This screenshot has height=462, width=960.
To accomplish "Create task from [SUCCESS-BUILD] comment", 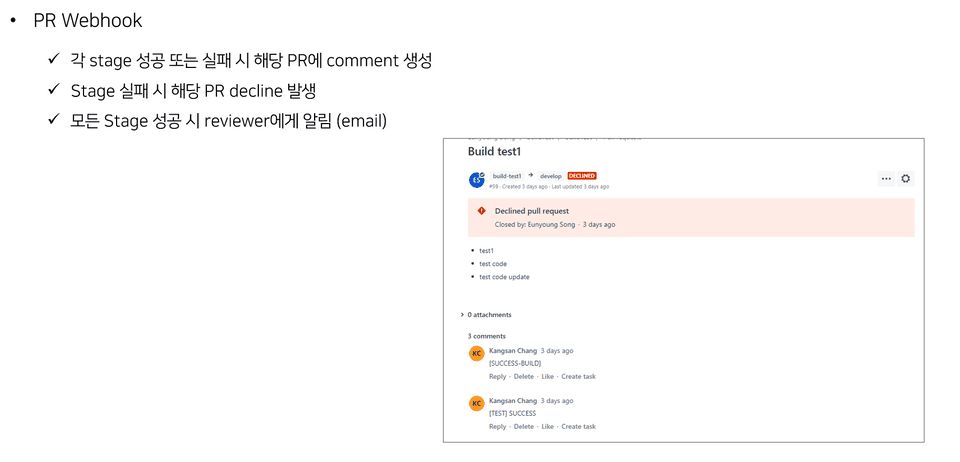I will 578,377.
